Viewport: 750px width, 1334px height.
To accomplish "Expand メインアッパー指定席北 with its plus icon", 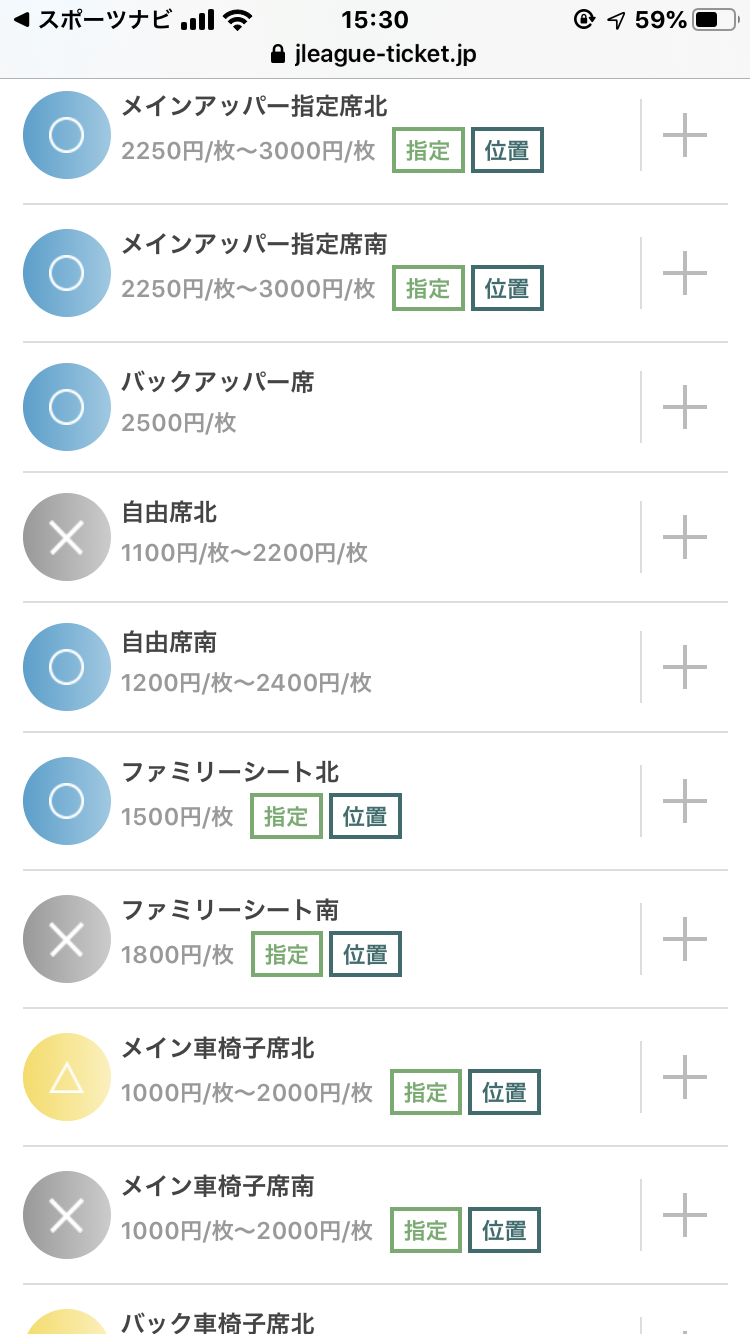I will click(685, 135).
